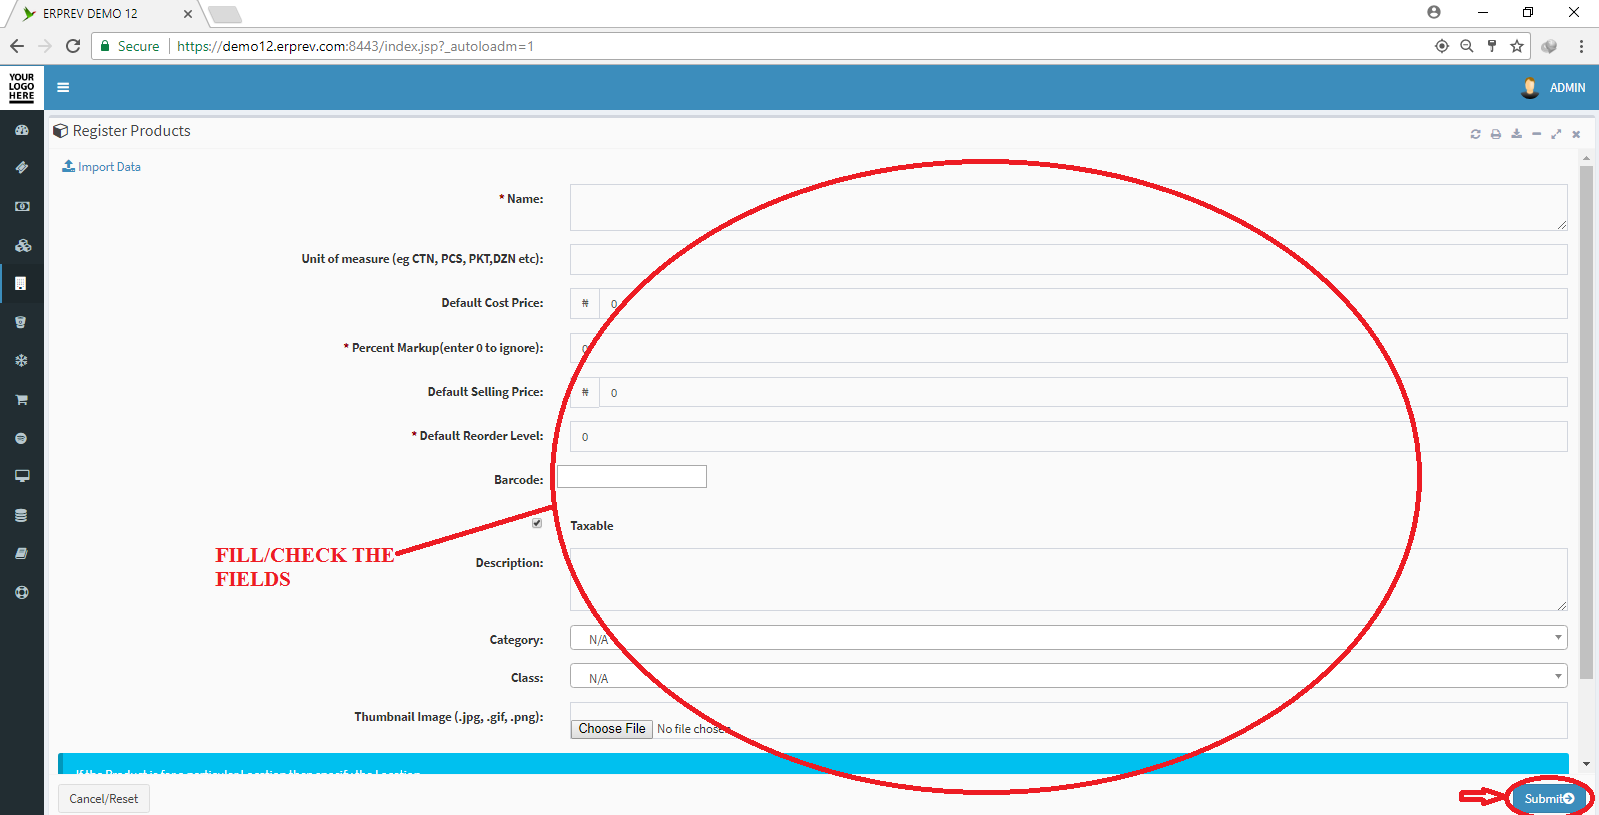Bookmark this page with star icon

pyautogui.click(x=1517, y=46)
